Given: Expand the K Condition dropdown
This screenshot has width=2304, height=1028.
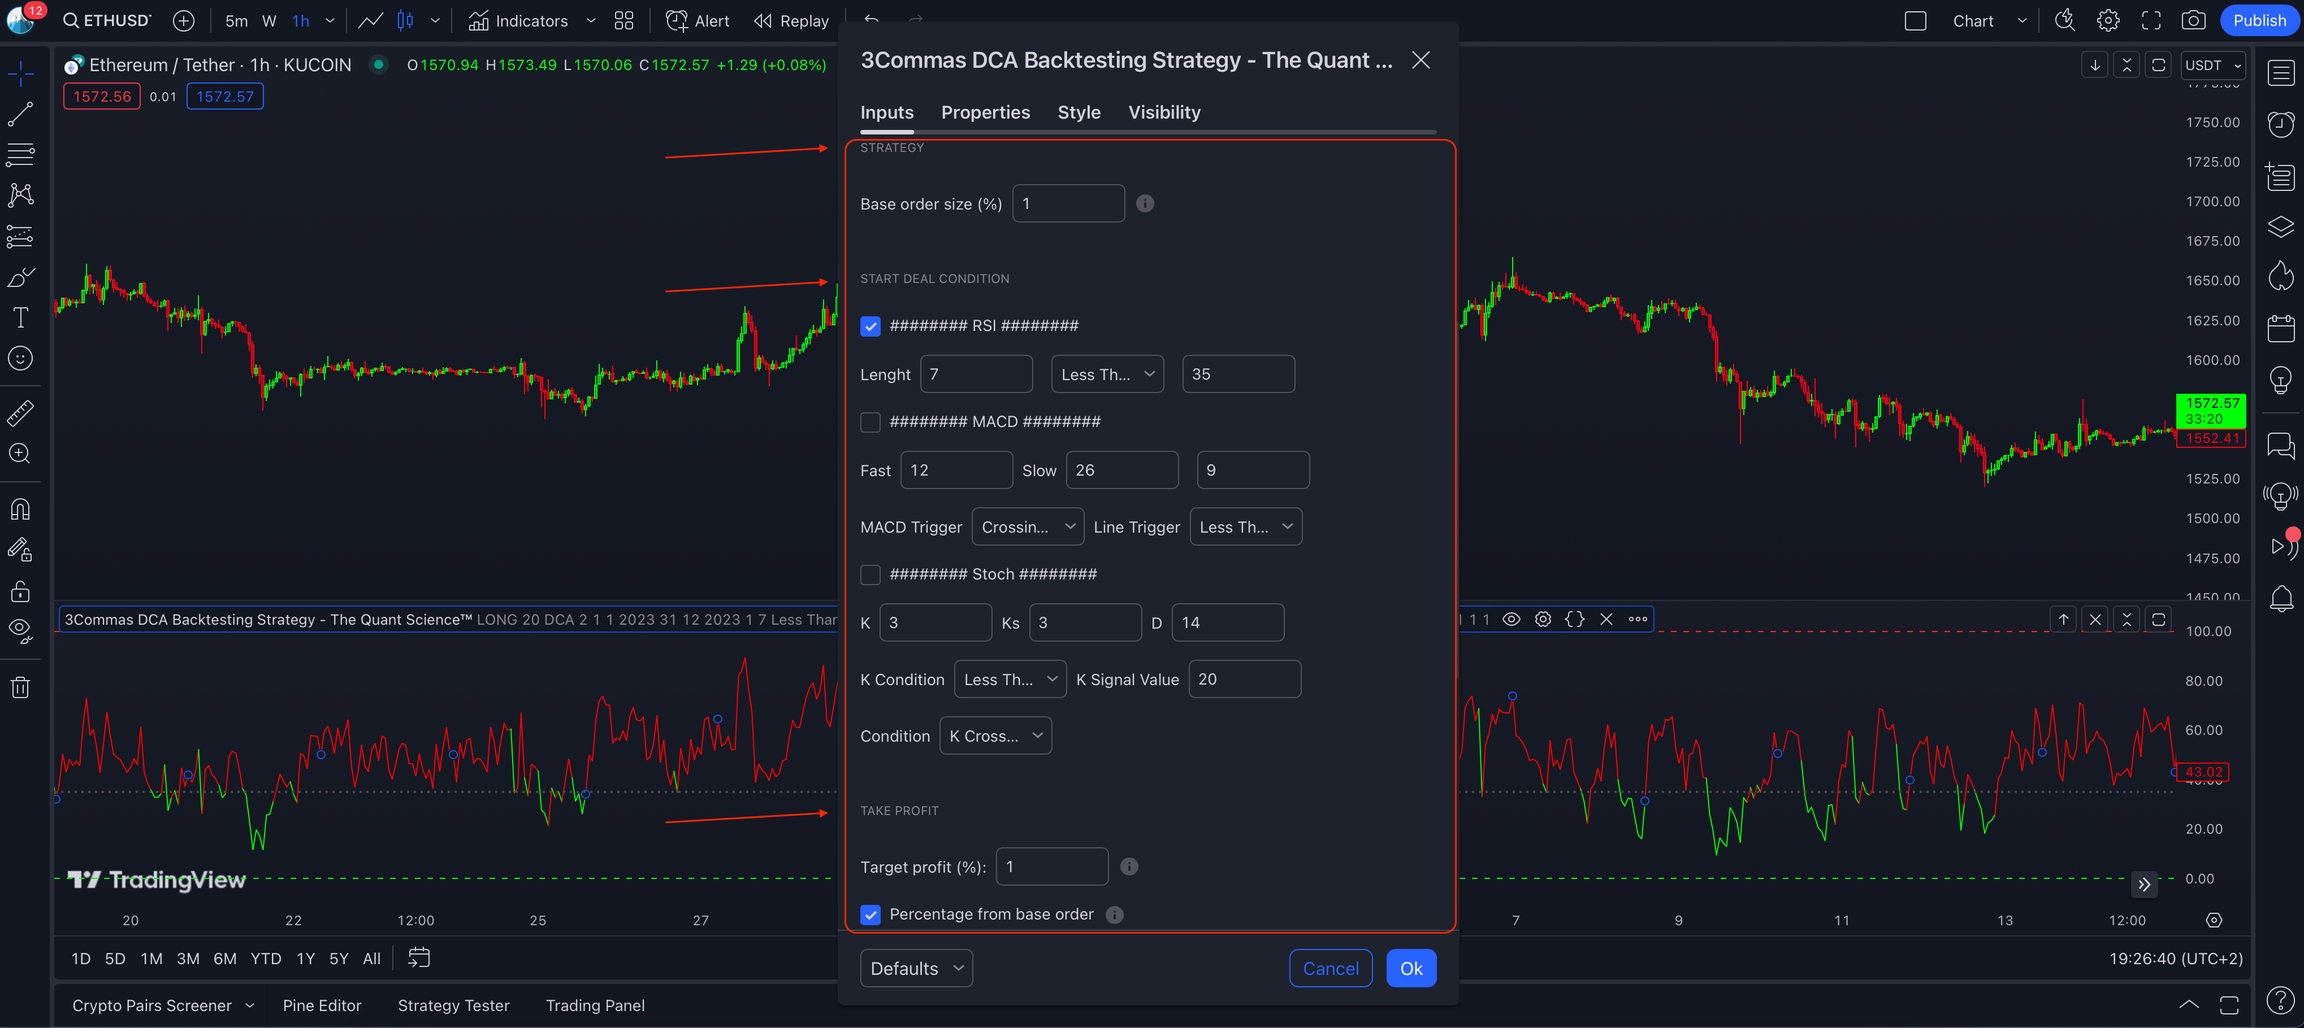Looking at the screenshot, I should click(x=1009, y=679).
